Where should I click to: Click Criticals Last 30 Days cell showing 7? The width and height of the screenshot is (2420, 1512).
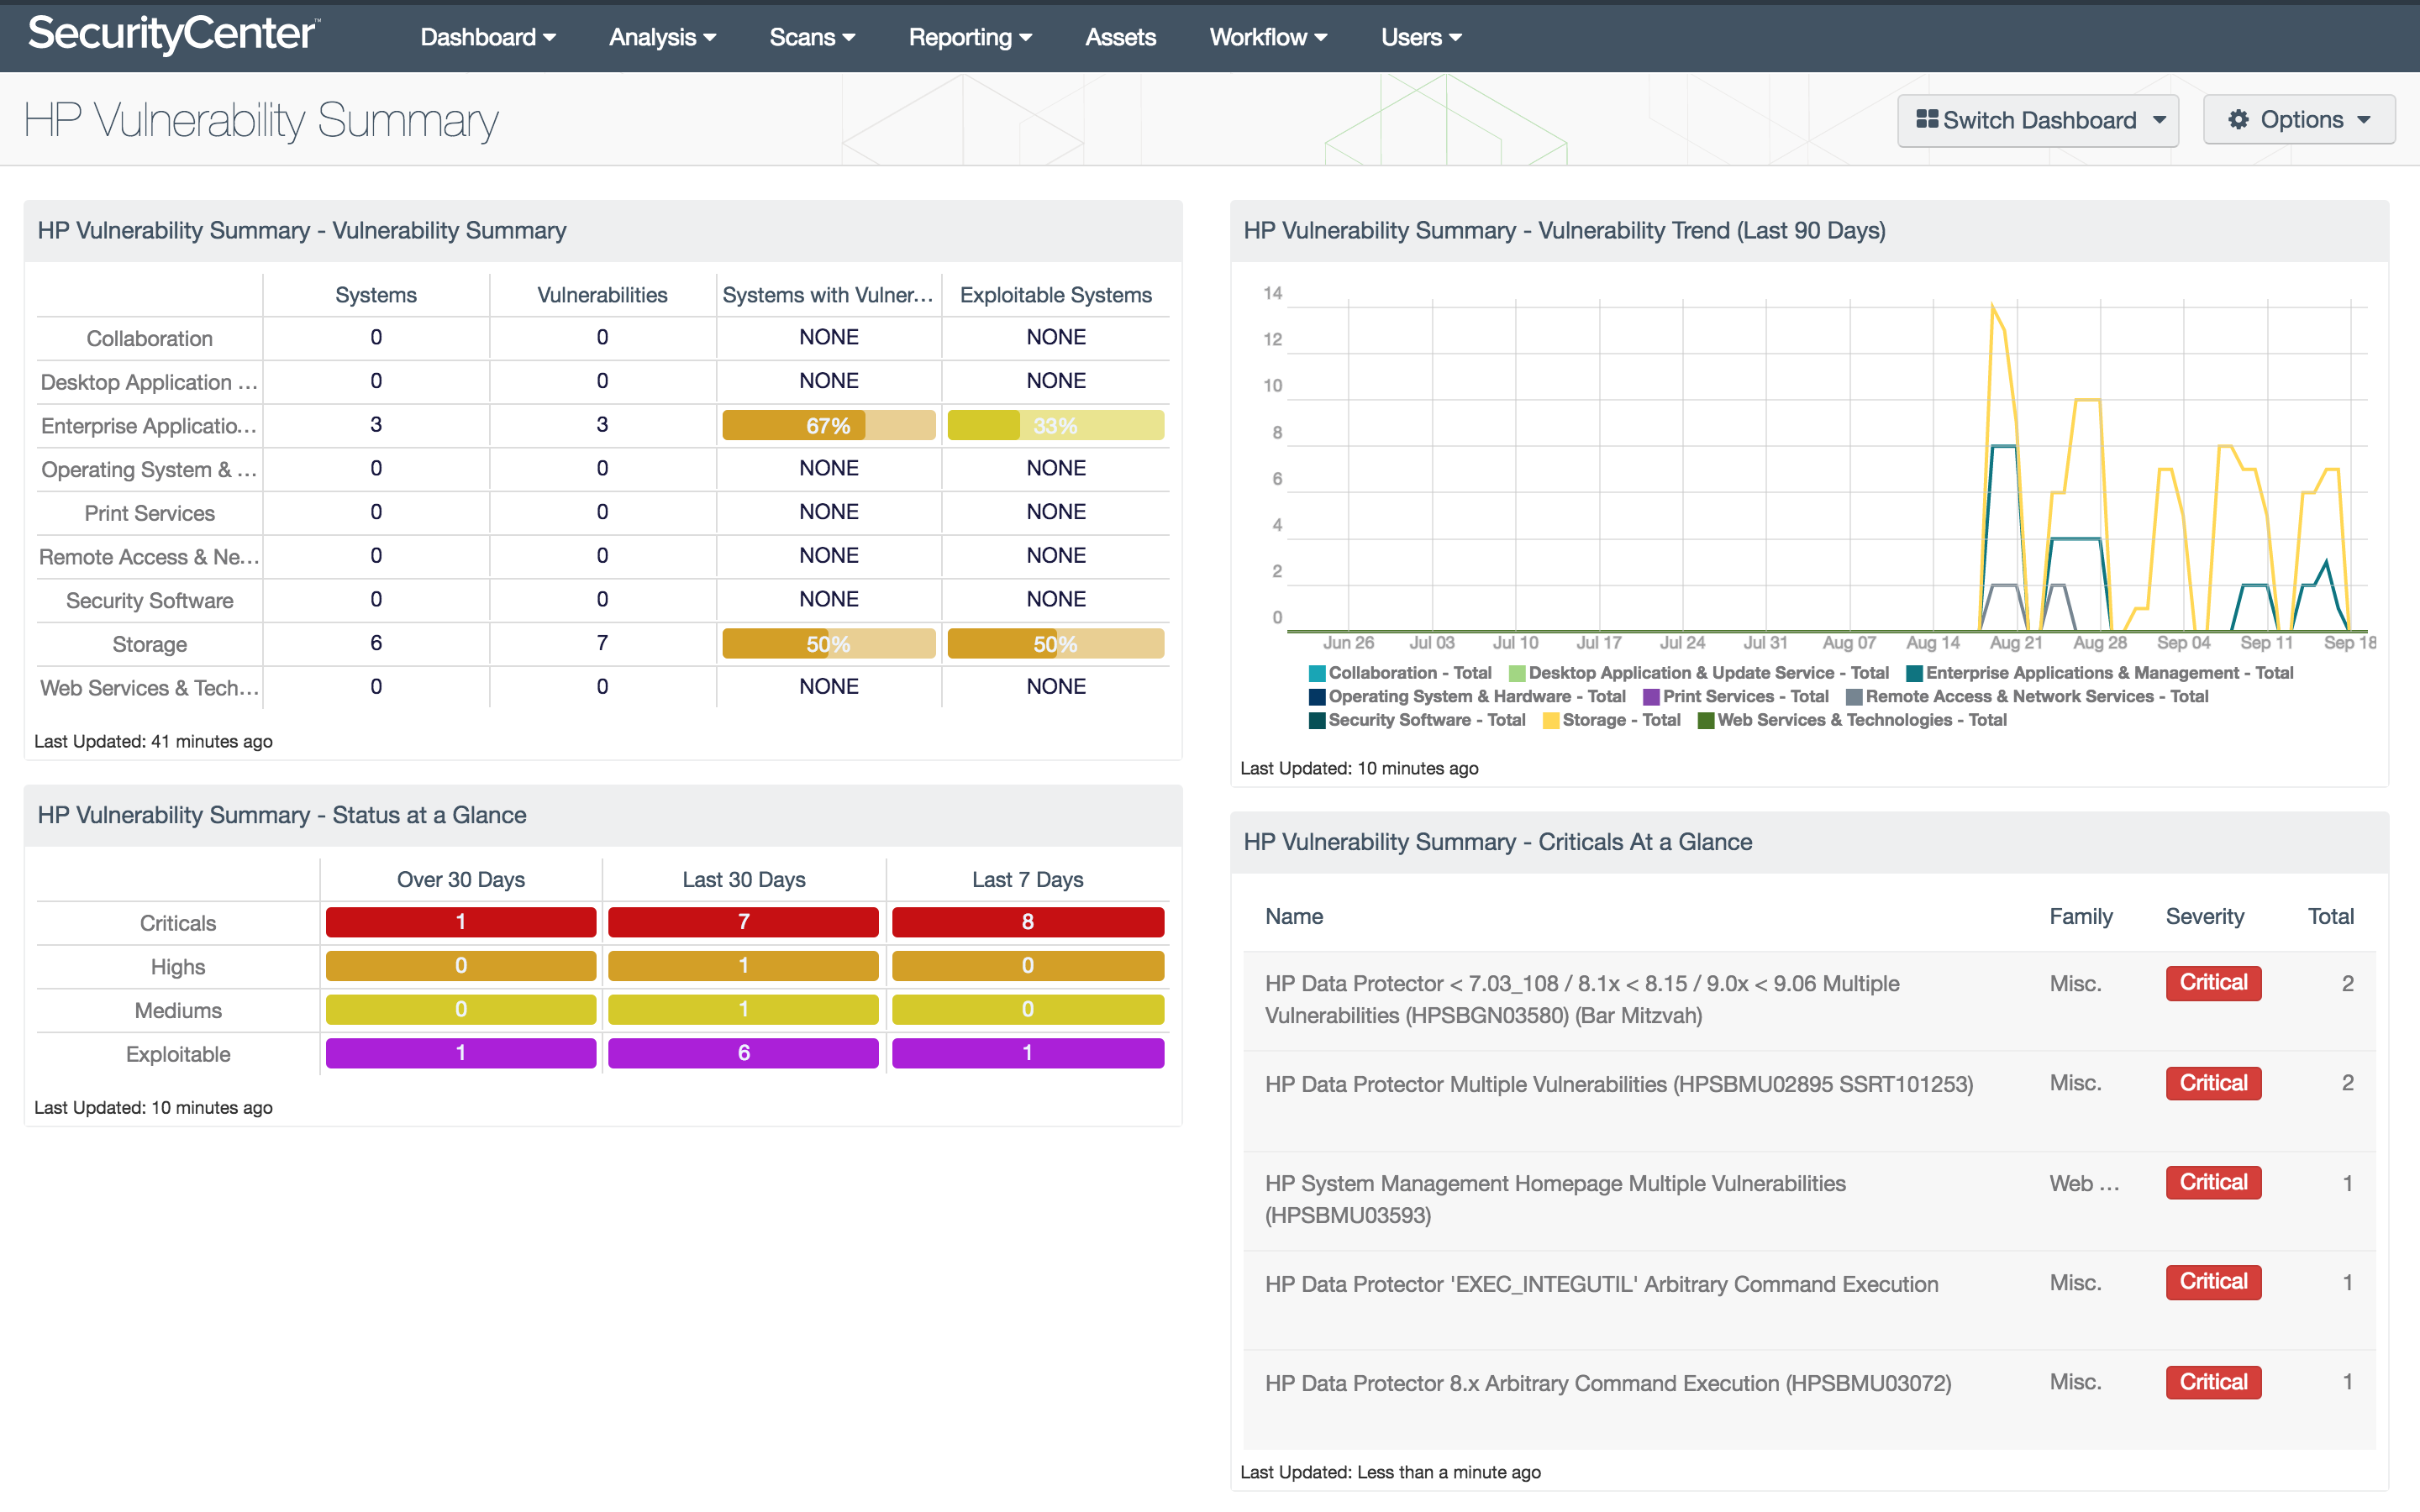pyautogui.click(x=743, y=922)
